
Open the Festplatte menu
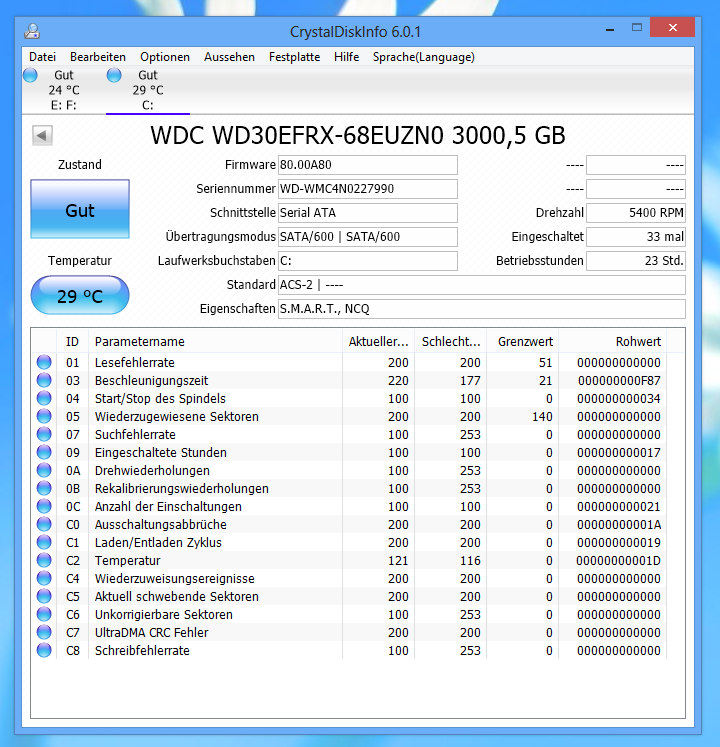pyautogui.click(x=294, y=57)
